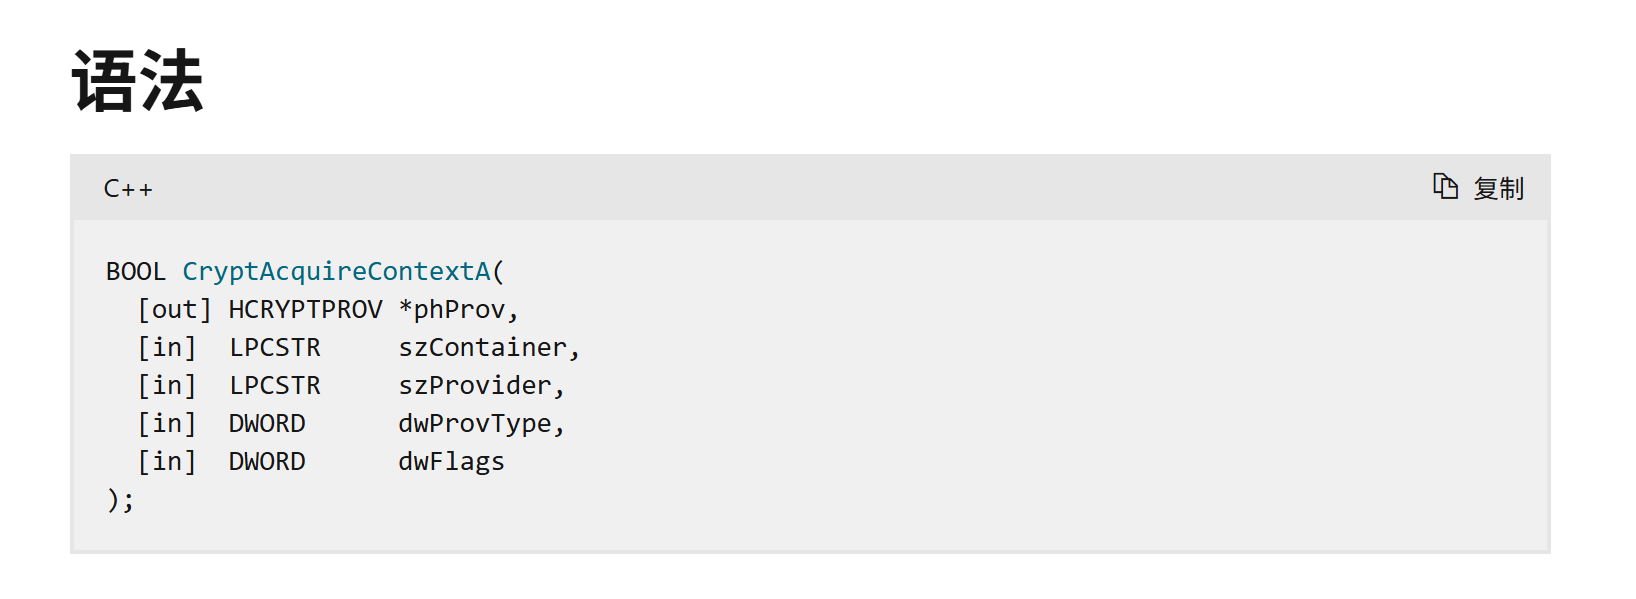Click the dwProvType parameter name
Screen dimensions: 1636x599
476,424
